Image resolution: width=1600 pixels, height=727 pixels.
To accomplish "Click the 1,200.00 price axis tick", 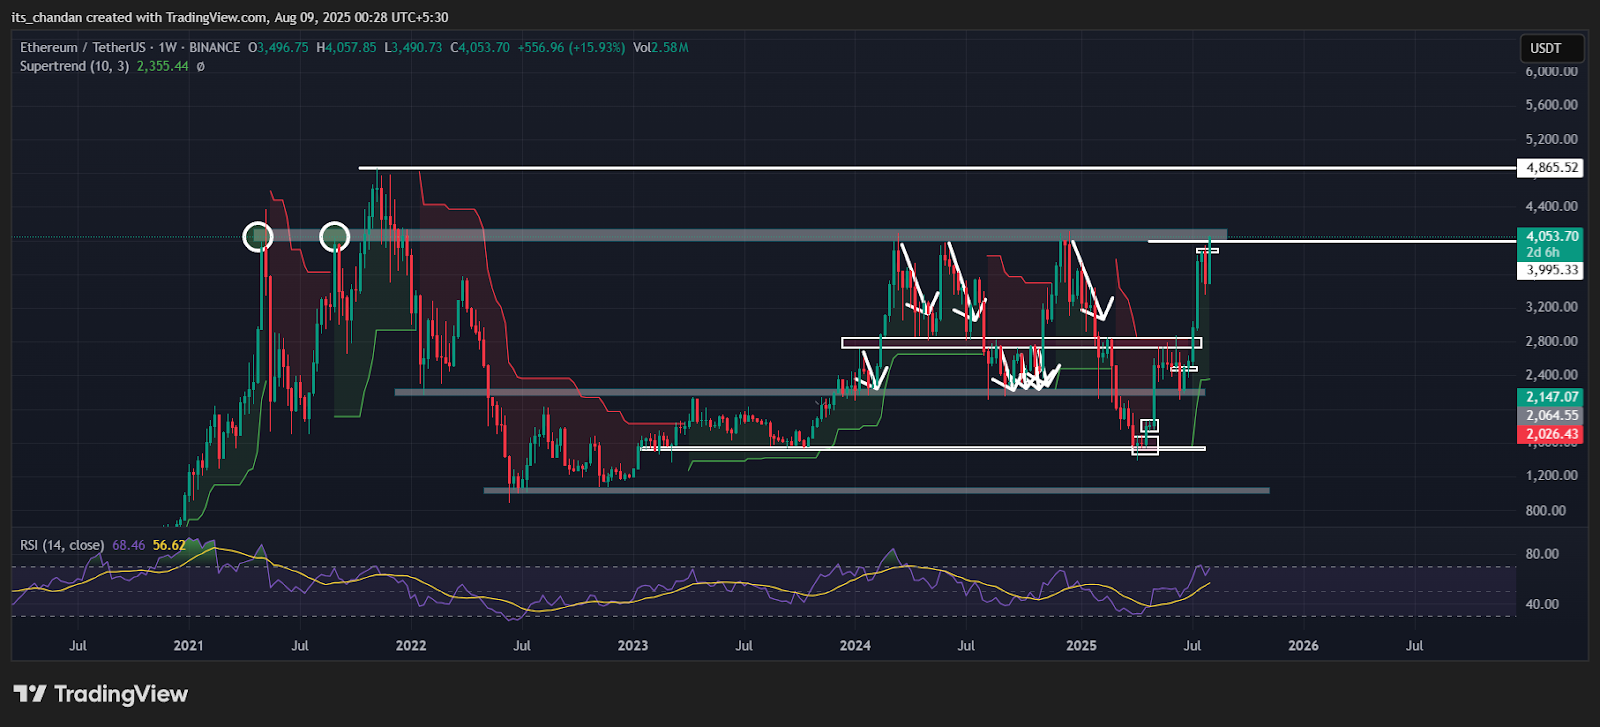I will [1552, 476].
